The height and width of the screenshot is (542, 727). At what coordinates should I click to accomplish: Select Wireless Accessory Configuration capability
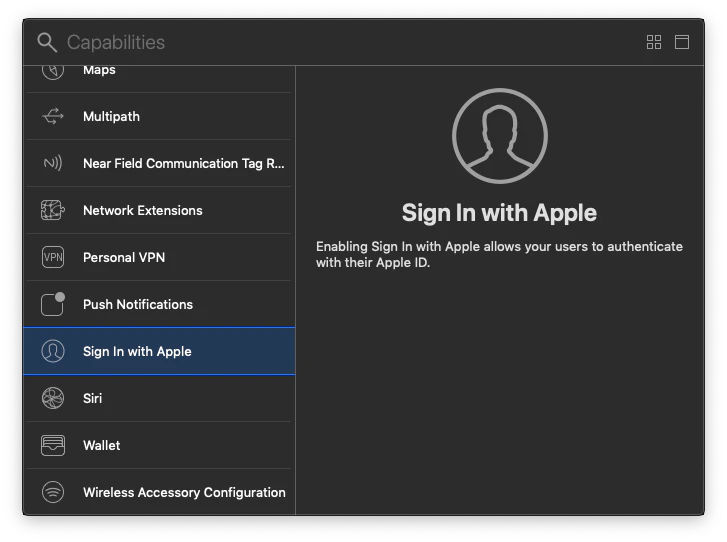[159, 492]
